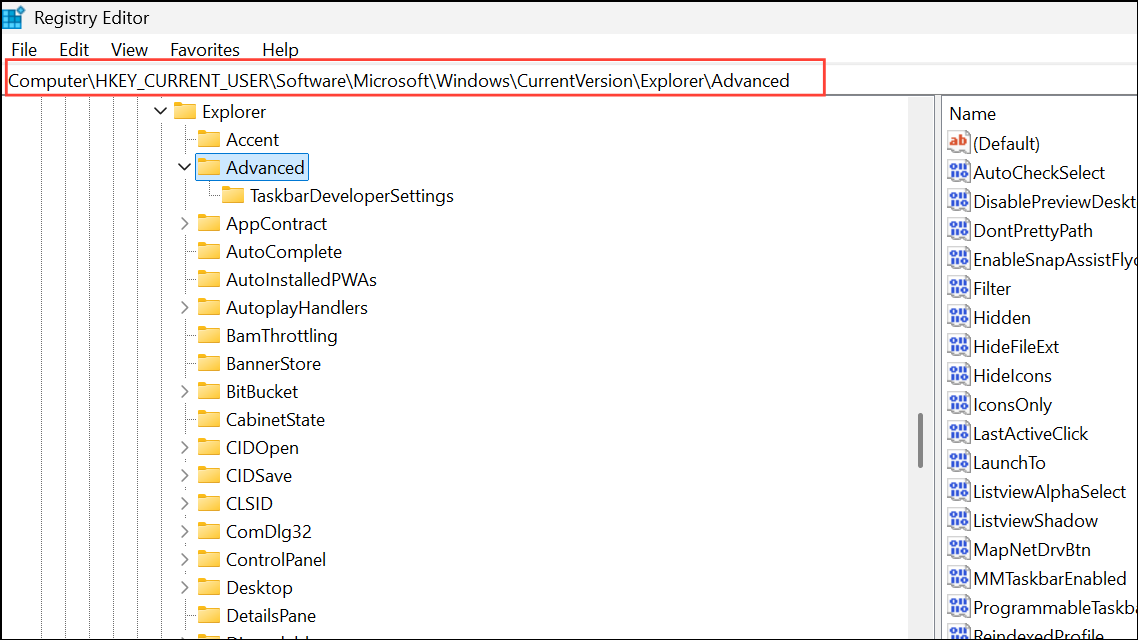This screenshot has width=1138, height=640.
Task: Click the Filter DWORD icon
Action: tap(958, 287)
